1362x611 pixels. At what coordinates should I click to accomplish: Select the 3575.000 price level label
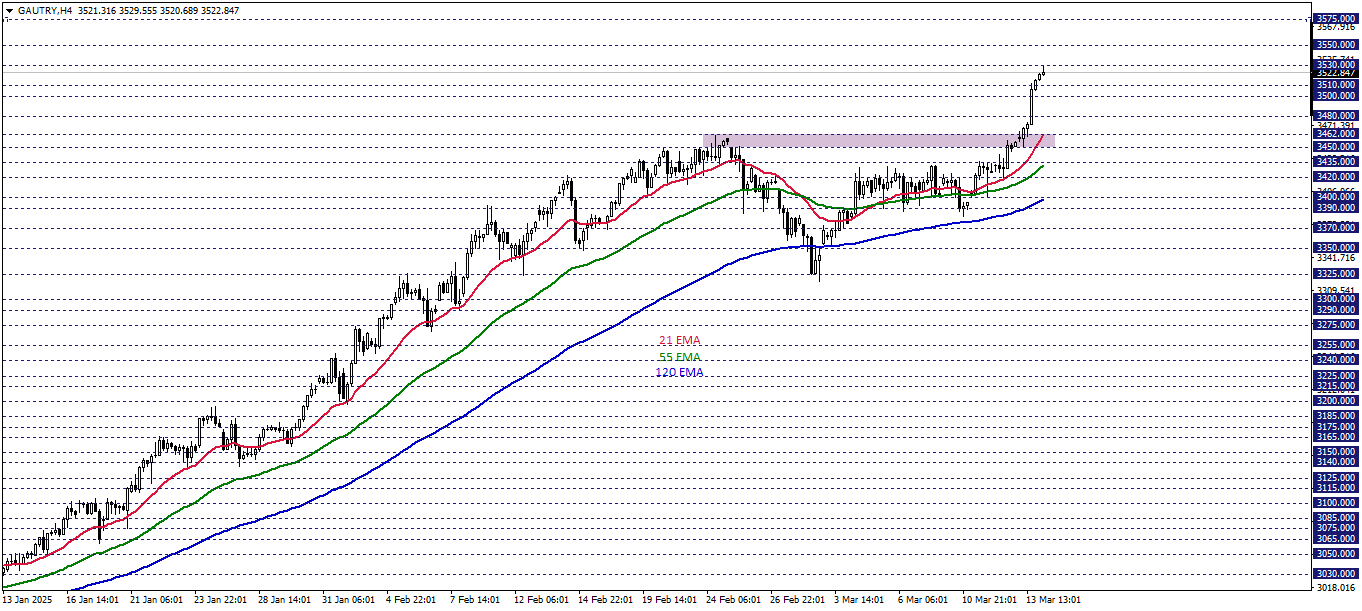click(1336, 19)
